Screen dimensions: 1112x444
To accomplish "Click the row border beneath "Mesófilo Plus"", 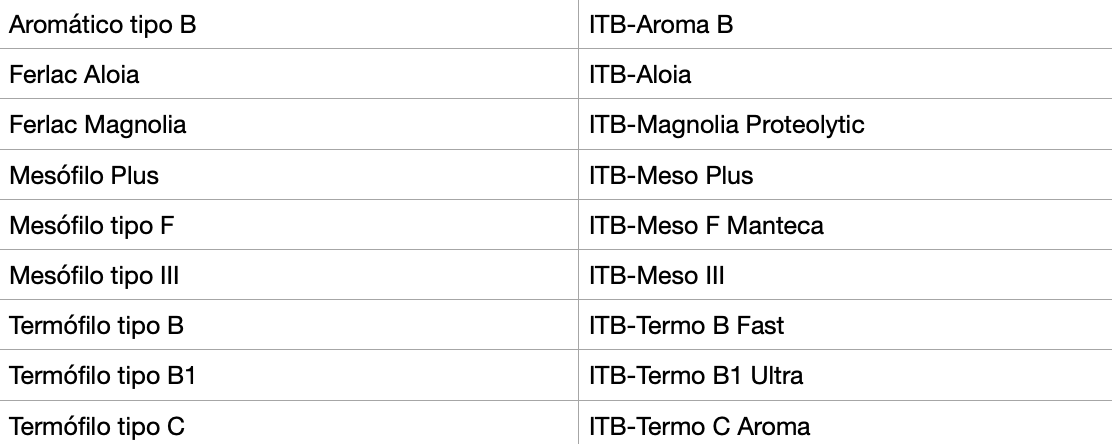I will click(x=290, y=200).
